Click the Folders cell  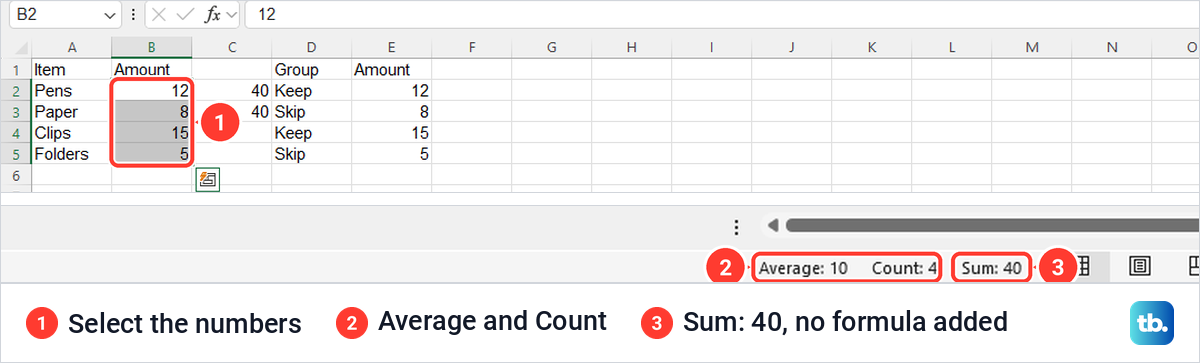click(72, 154)
